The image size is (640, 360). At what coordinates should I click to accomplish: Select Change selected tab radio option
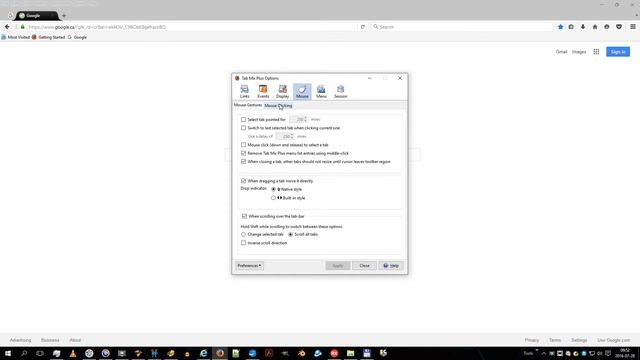(x=244, y=235)
